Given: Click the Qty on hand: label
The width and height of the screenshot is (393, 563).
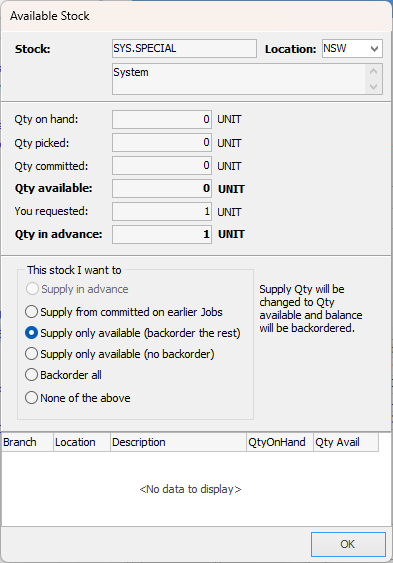Looking at the screenshot, I should tap(46, 119).
